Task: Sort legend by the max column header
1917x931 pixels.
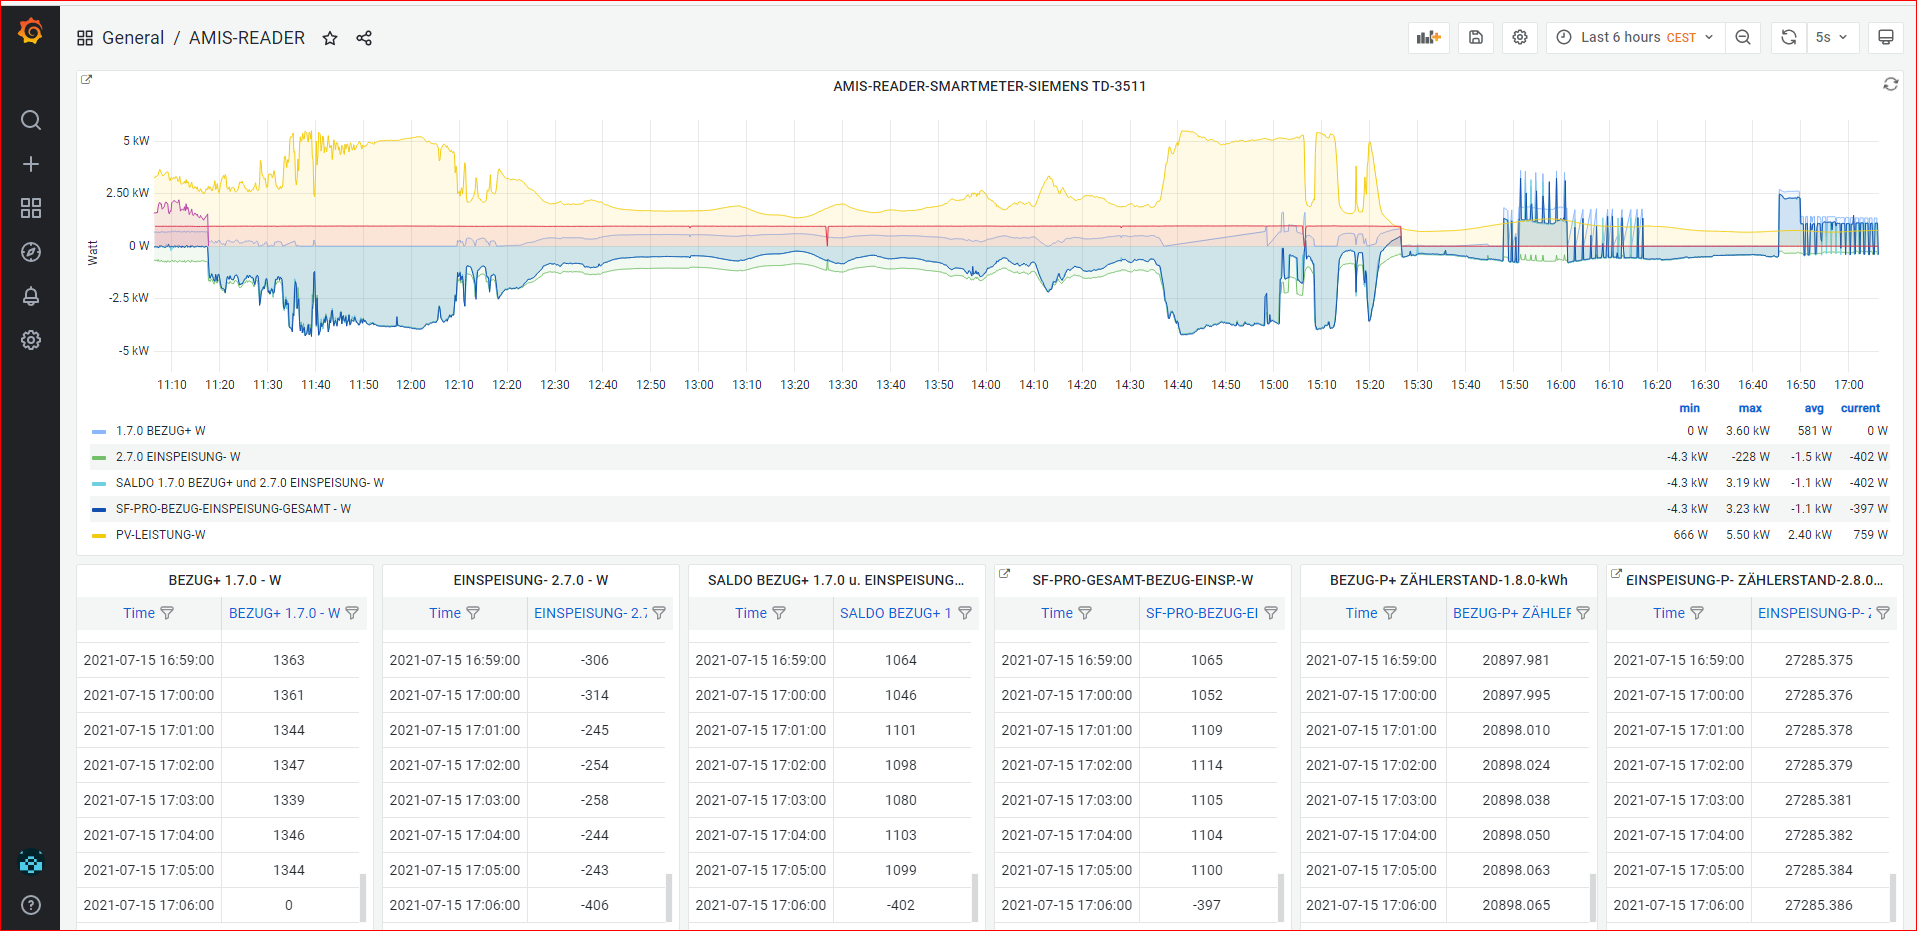Action: 1749,408
